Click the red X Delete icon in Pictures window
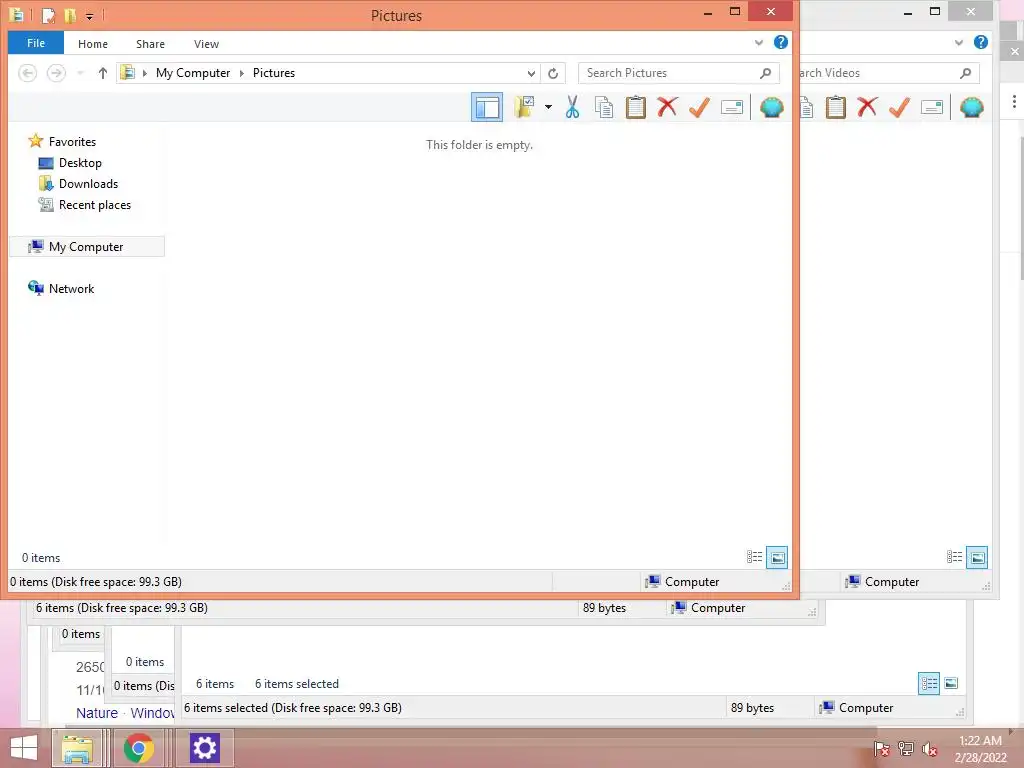This screenshot has width=1024, height=768. [x=667, y=107]
